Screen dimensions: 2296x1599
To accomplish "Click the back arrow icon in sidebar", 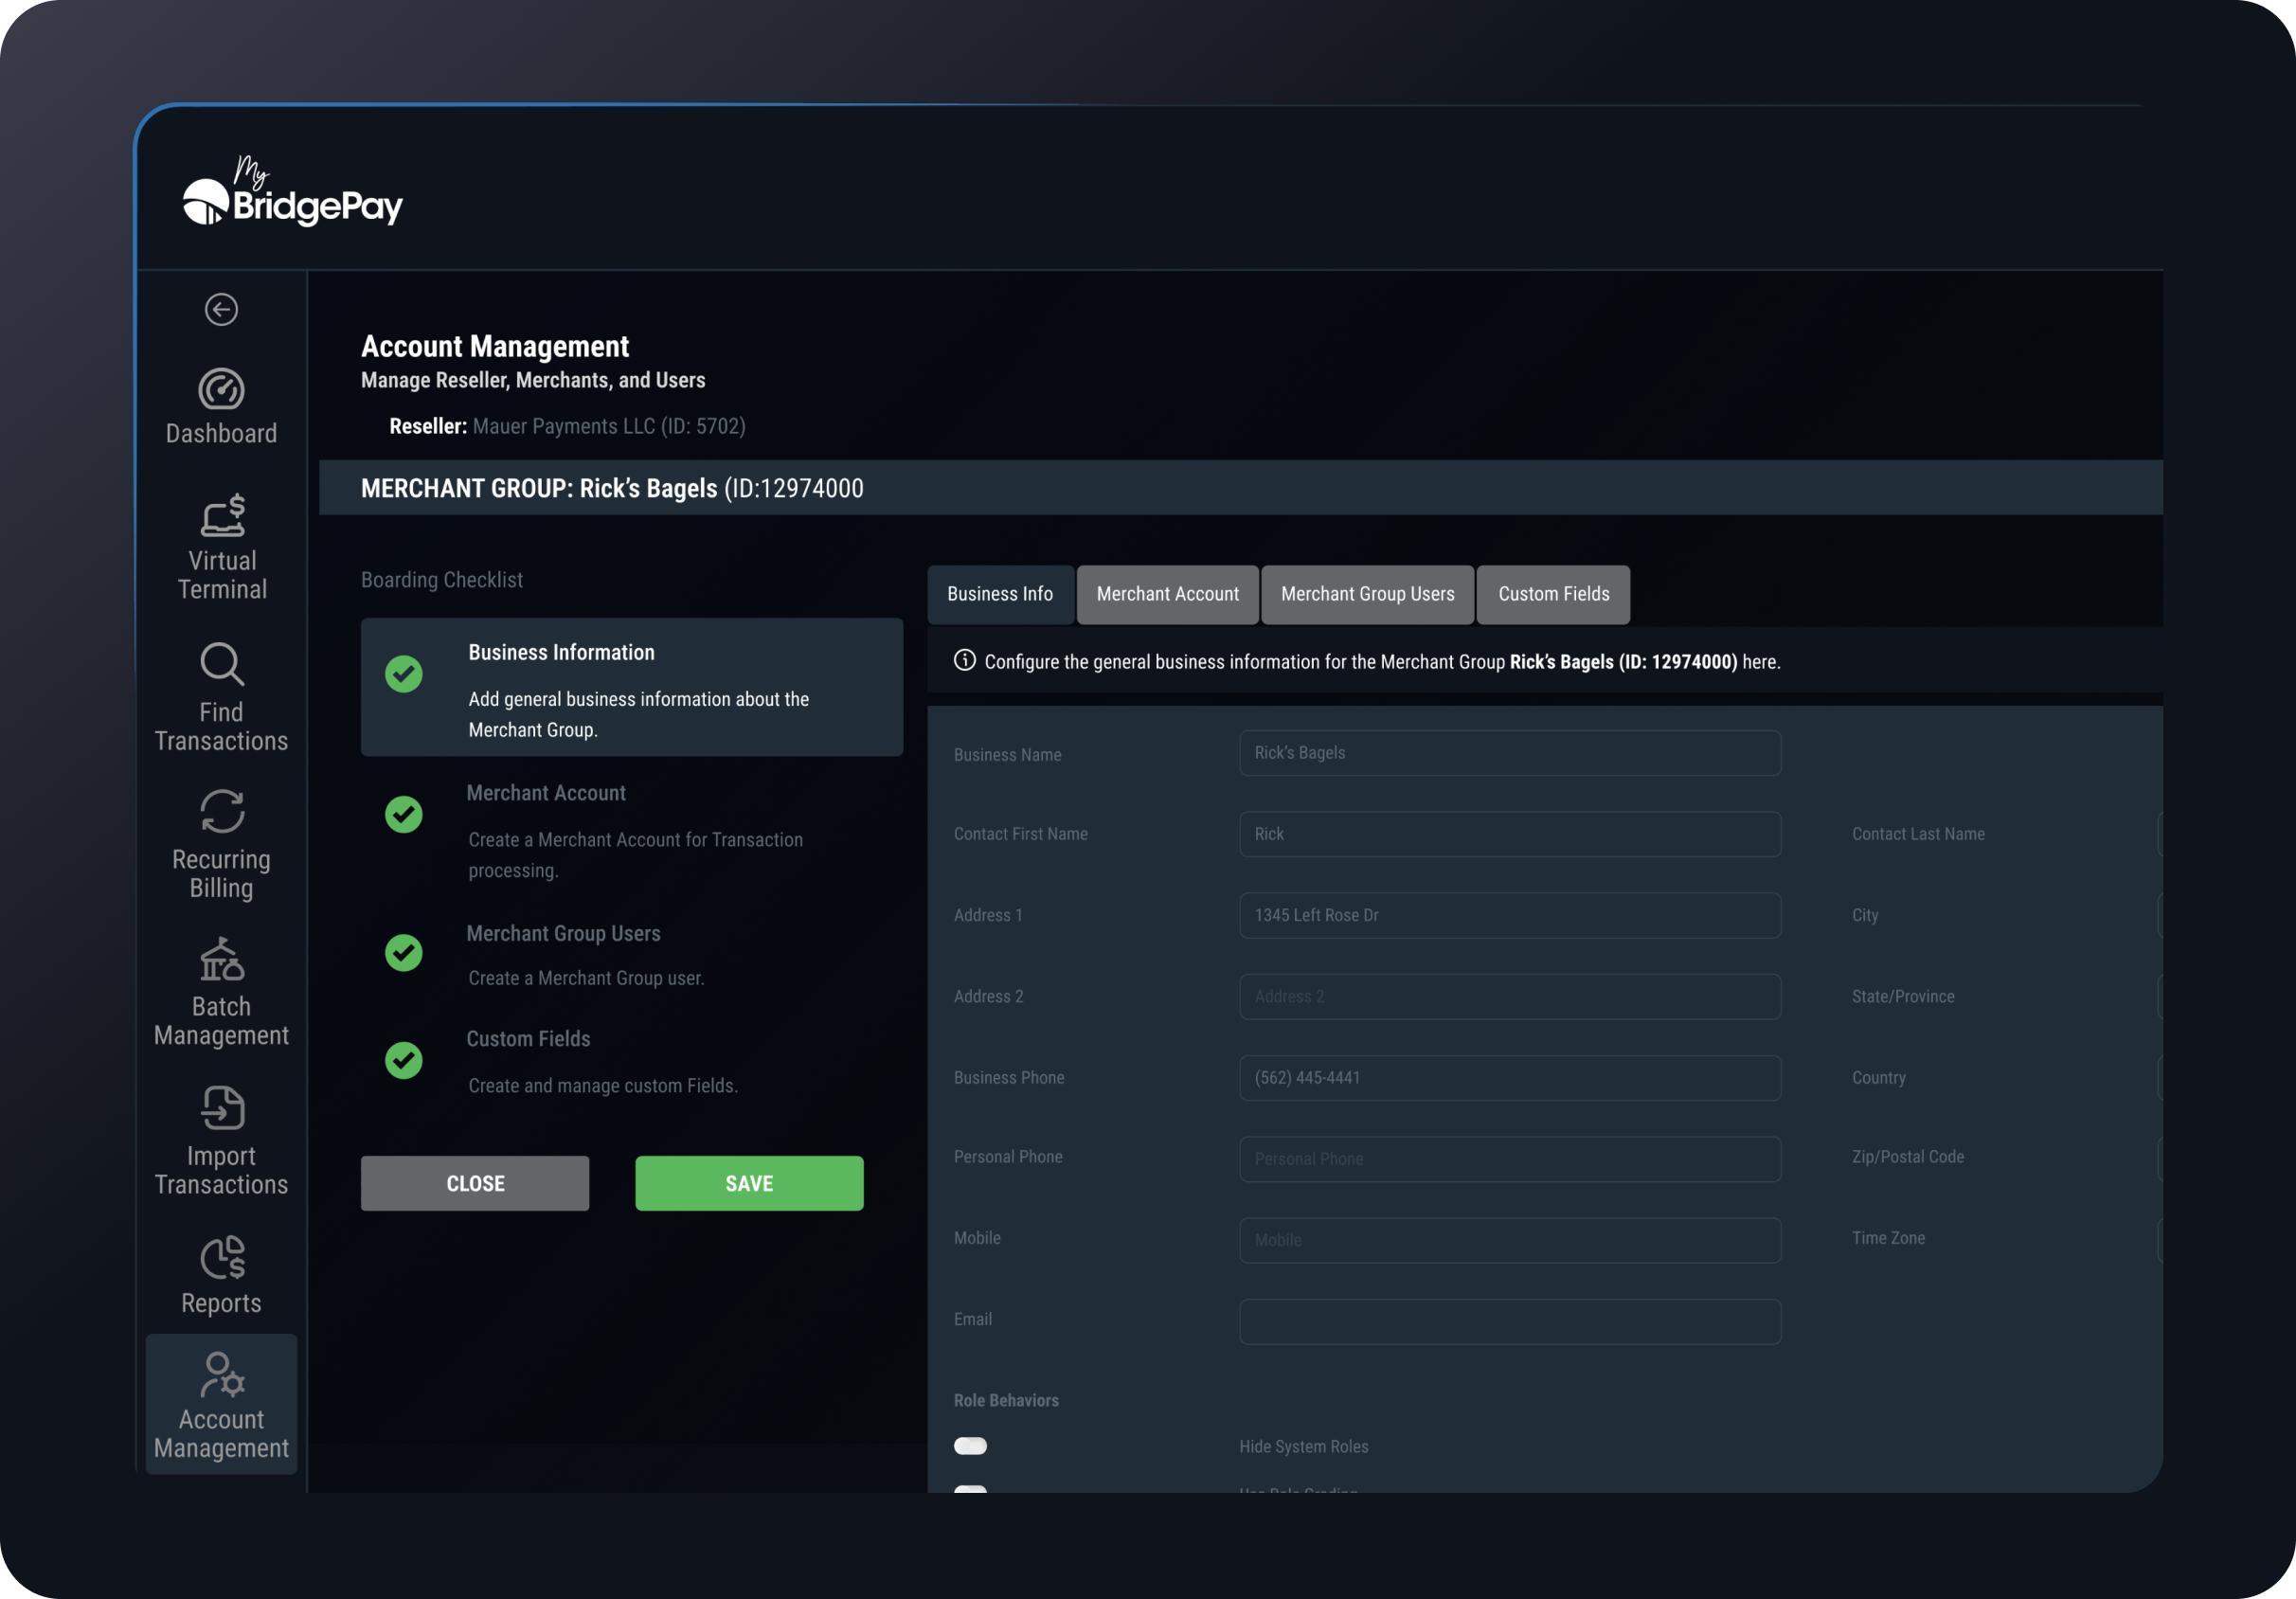I will (x=221, y=309).
